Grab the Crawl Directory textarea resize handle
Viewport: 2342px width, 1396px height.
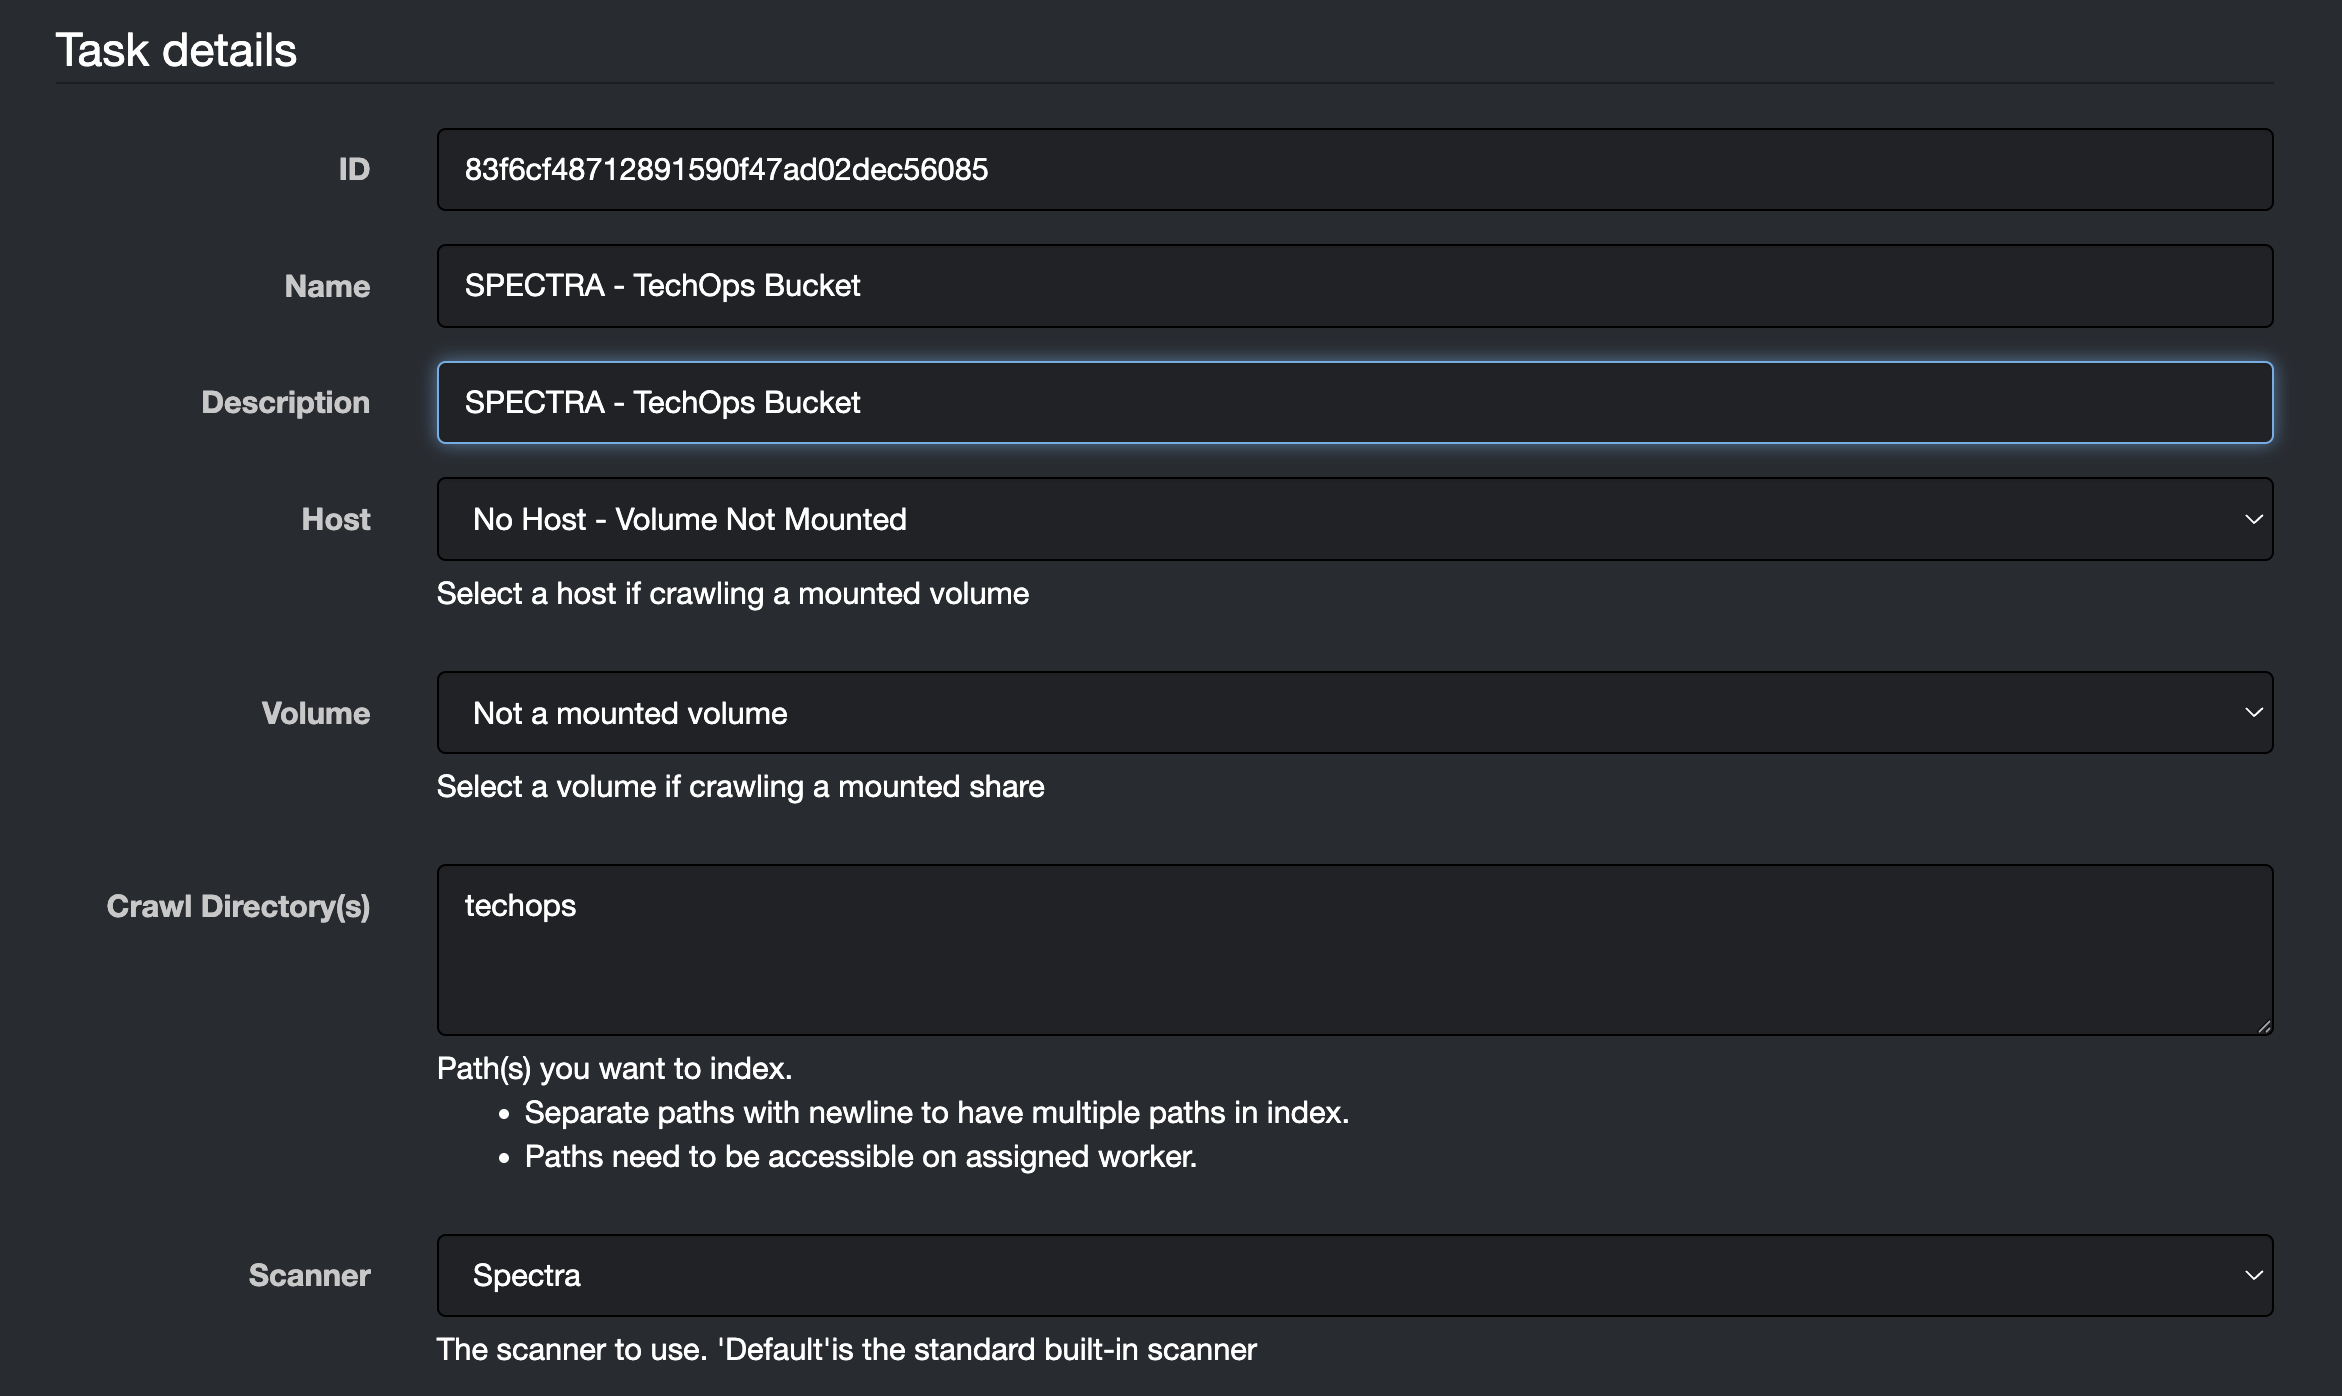tap(2264, 1026)
